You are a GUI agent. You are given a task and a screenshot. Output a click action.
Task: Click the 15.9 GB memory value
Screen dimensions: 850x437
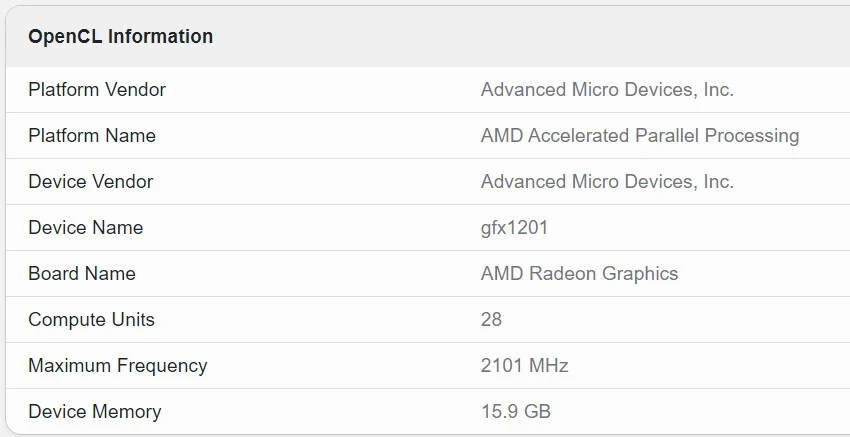pos(515,412)
